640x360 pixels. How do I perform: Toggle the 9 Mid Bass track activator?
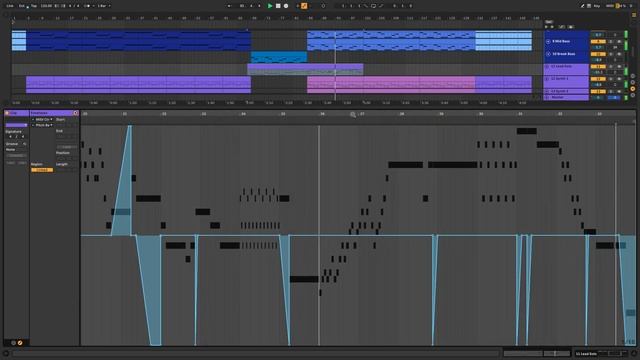tap(598, 42)
